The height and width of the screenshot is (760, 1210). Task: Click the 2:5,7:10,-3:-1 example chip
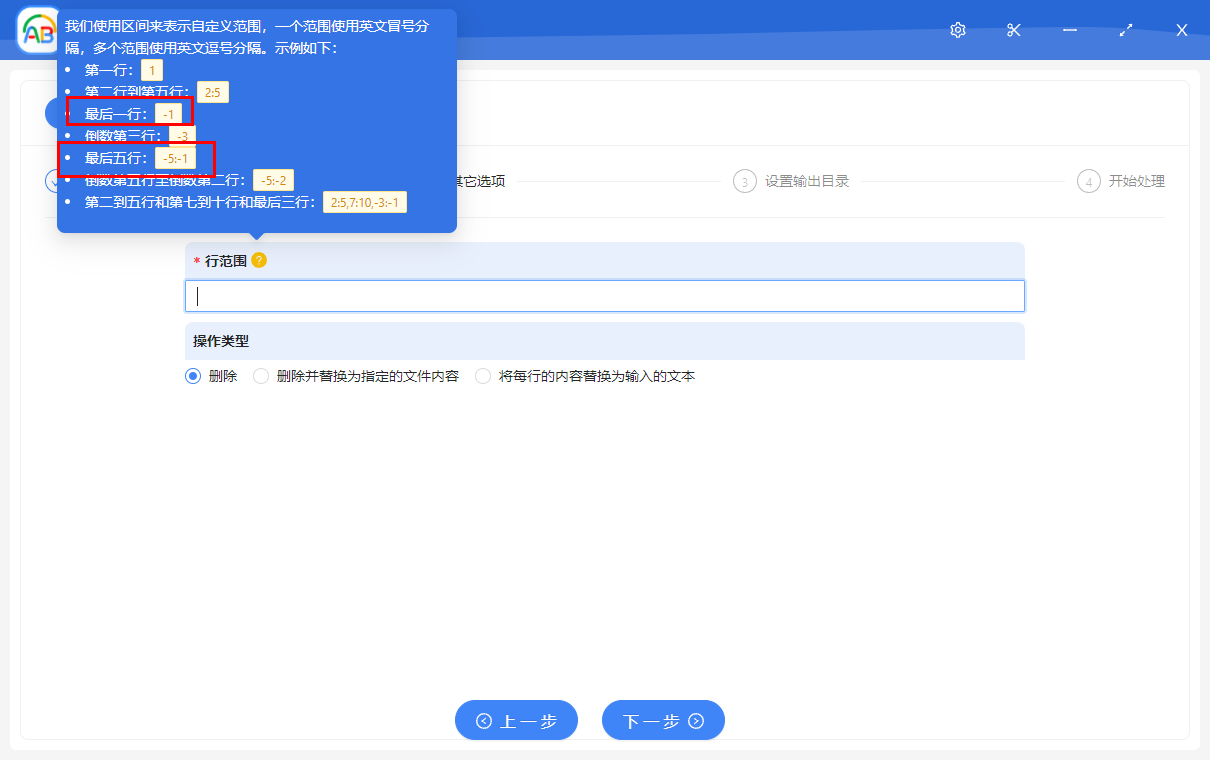pyautogui.click(x=365, y=201)
